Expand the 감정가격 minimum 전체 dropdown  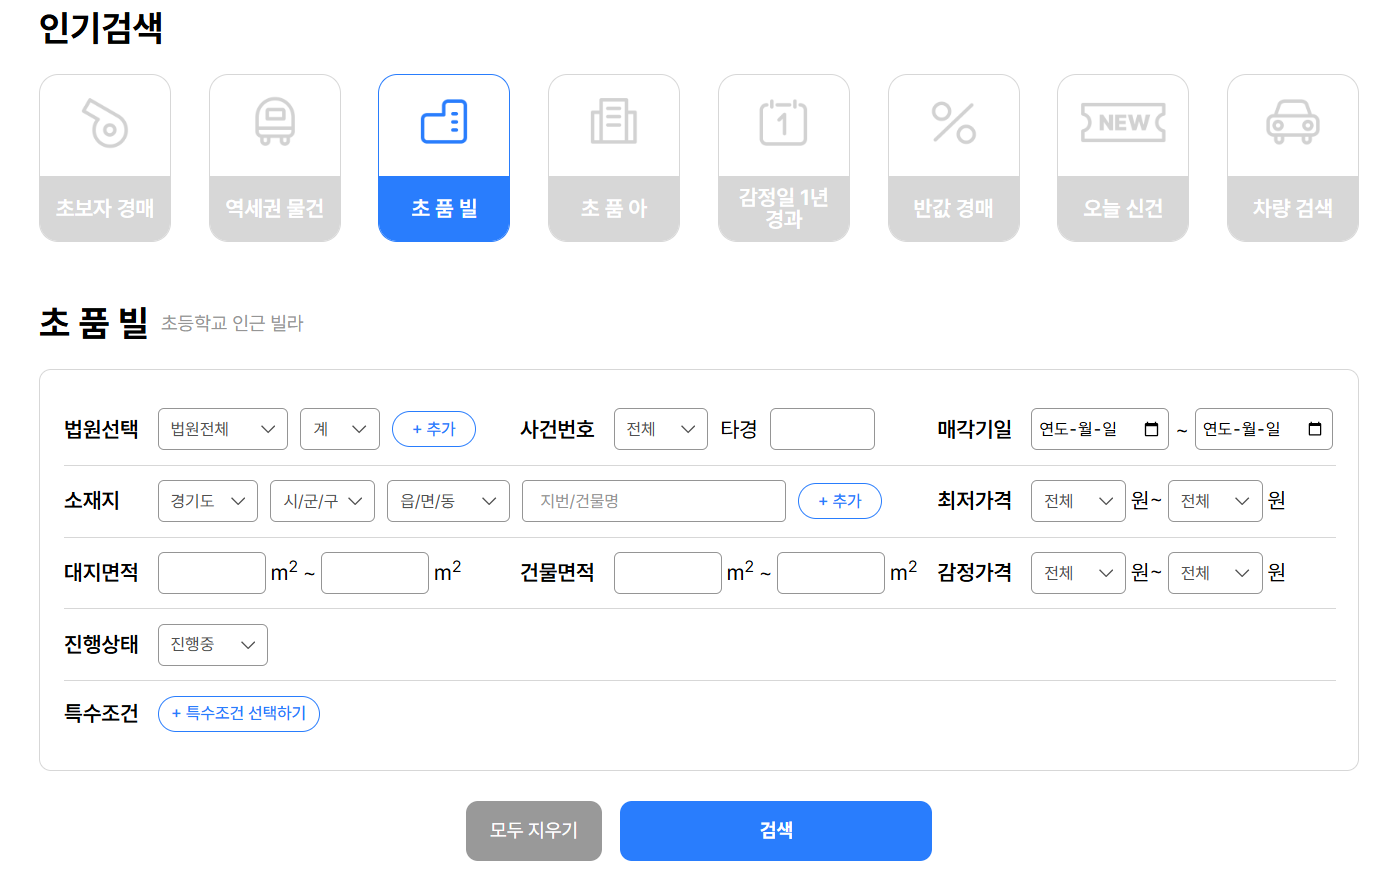(1078, 573)
